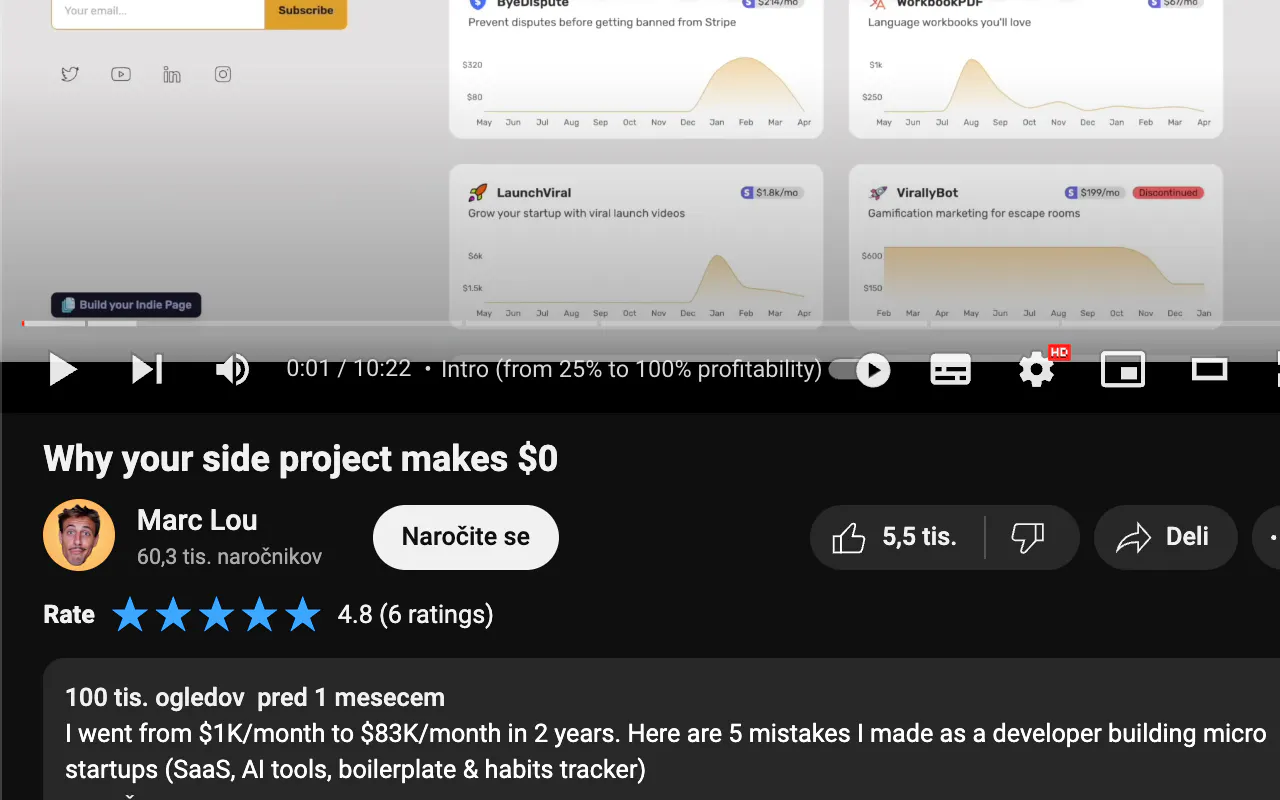1280x800 pixels.
Task: Click the Twitter icon in the video
Action: tap(70, 74)
